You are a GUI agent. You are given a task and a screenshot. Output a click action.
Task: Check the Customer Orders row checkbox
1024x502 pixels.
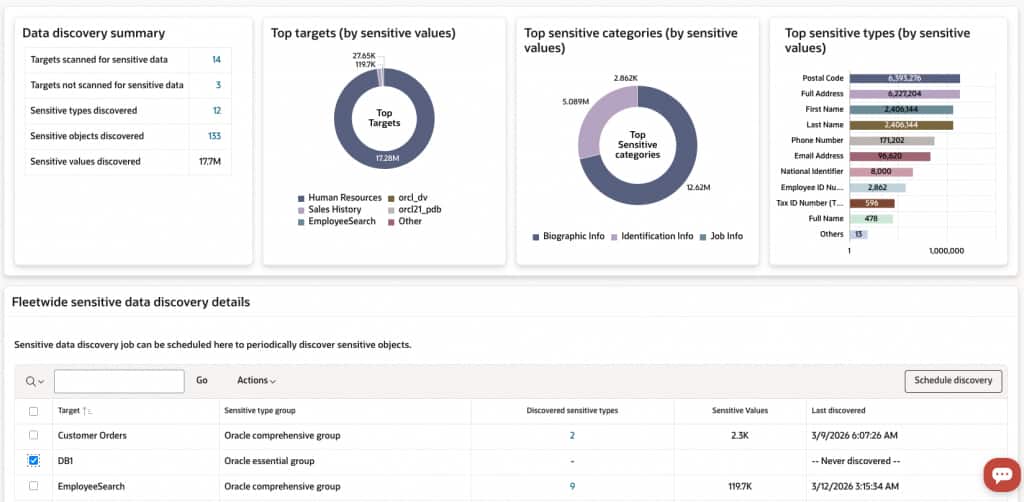point(34,435)
